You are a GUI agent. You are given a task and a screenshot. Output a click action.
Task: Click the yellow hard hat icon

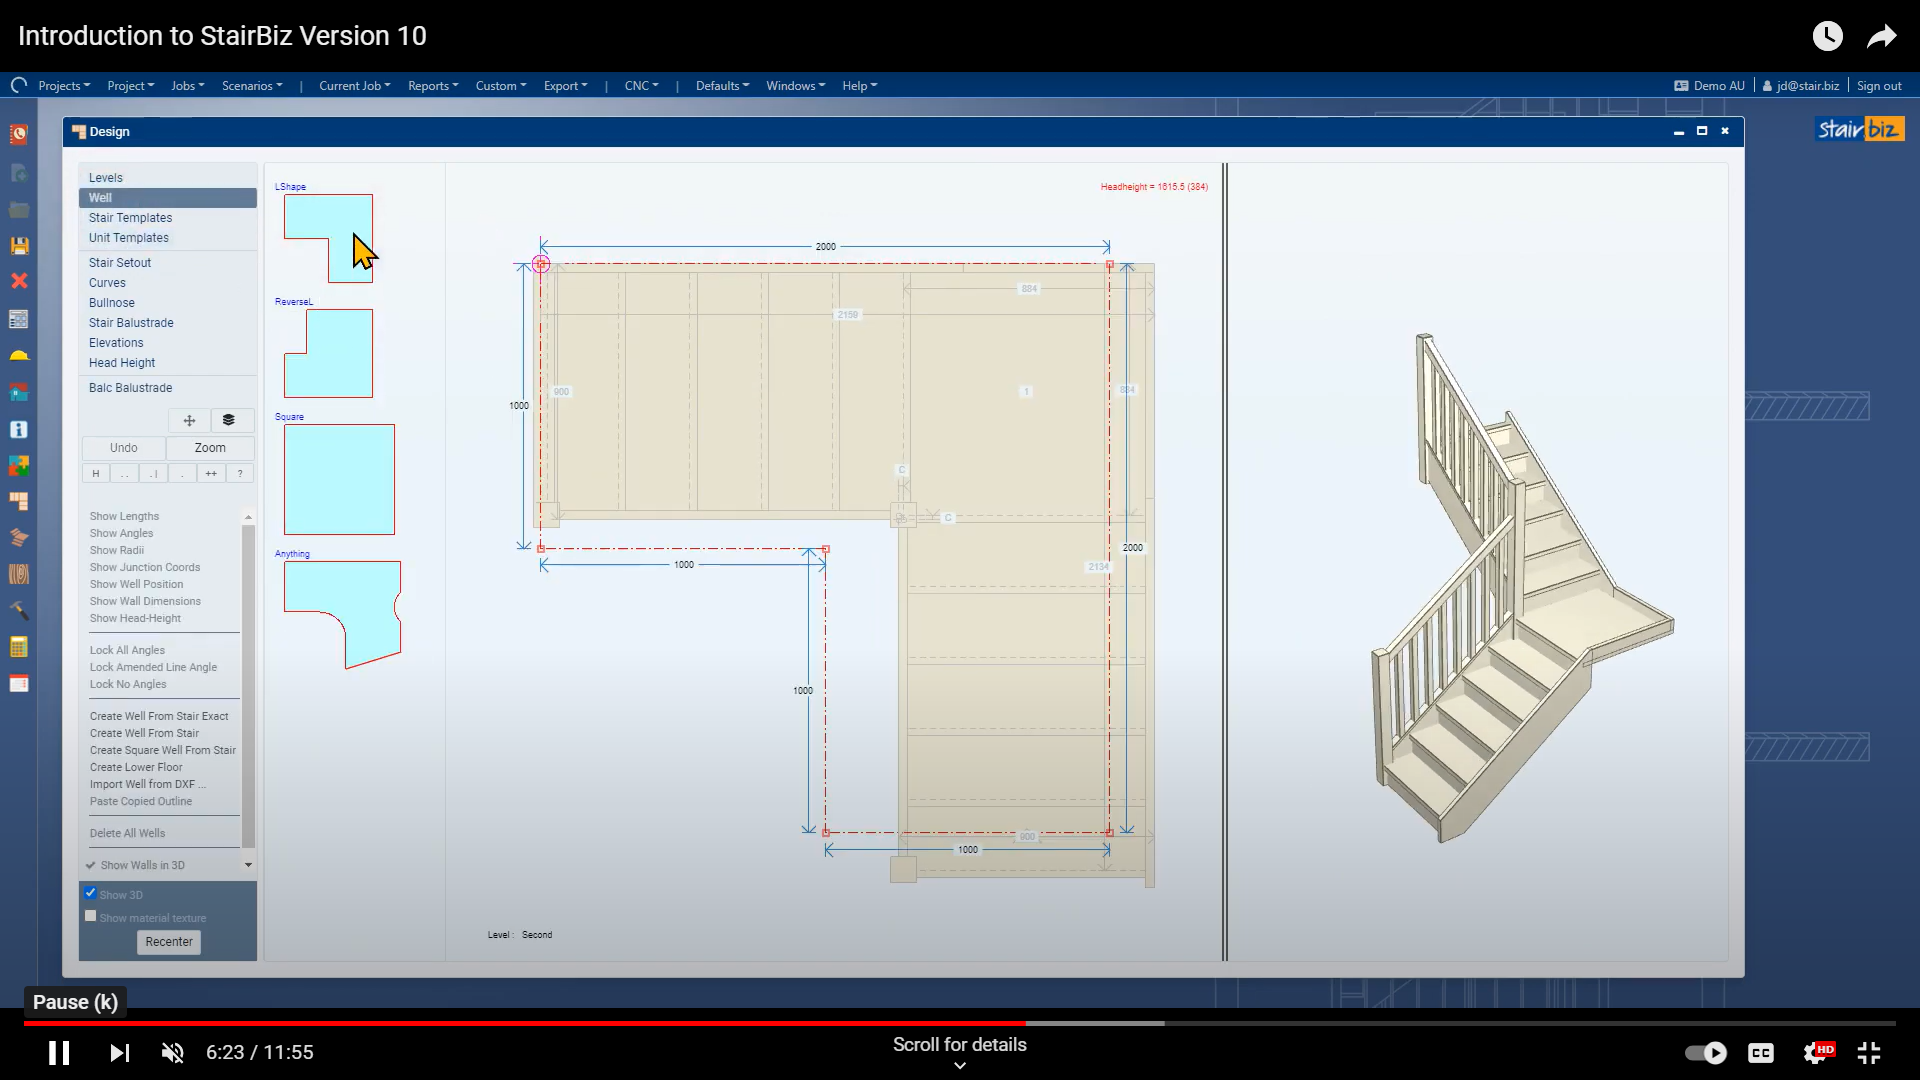pyautogui.click(x=18, y=355)
